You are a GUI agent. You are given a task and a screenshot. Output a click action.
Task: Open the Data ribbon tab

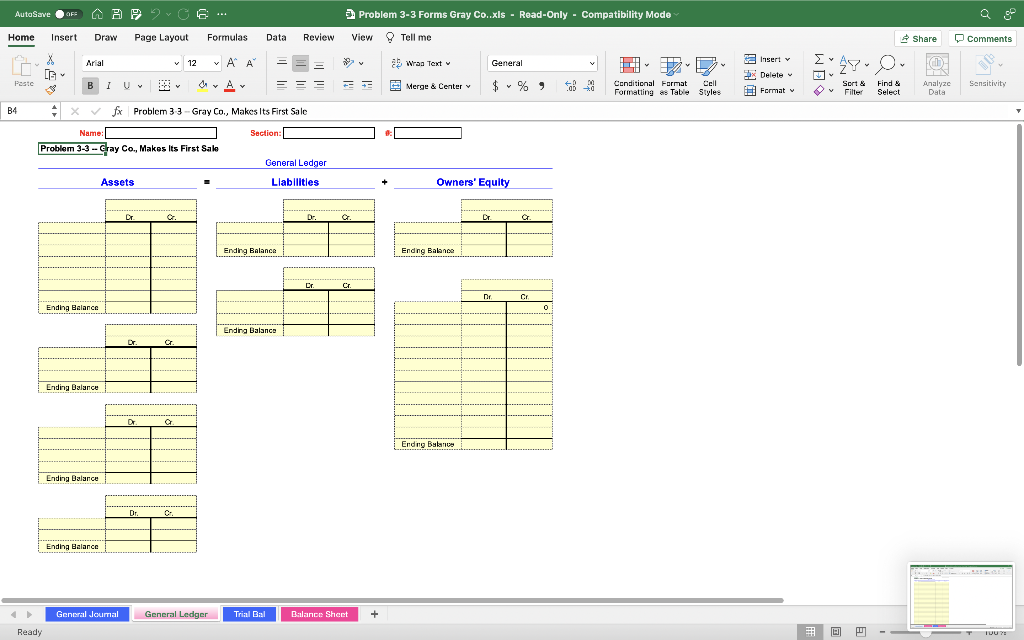(x=276, y=37)
